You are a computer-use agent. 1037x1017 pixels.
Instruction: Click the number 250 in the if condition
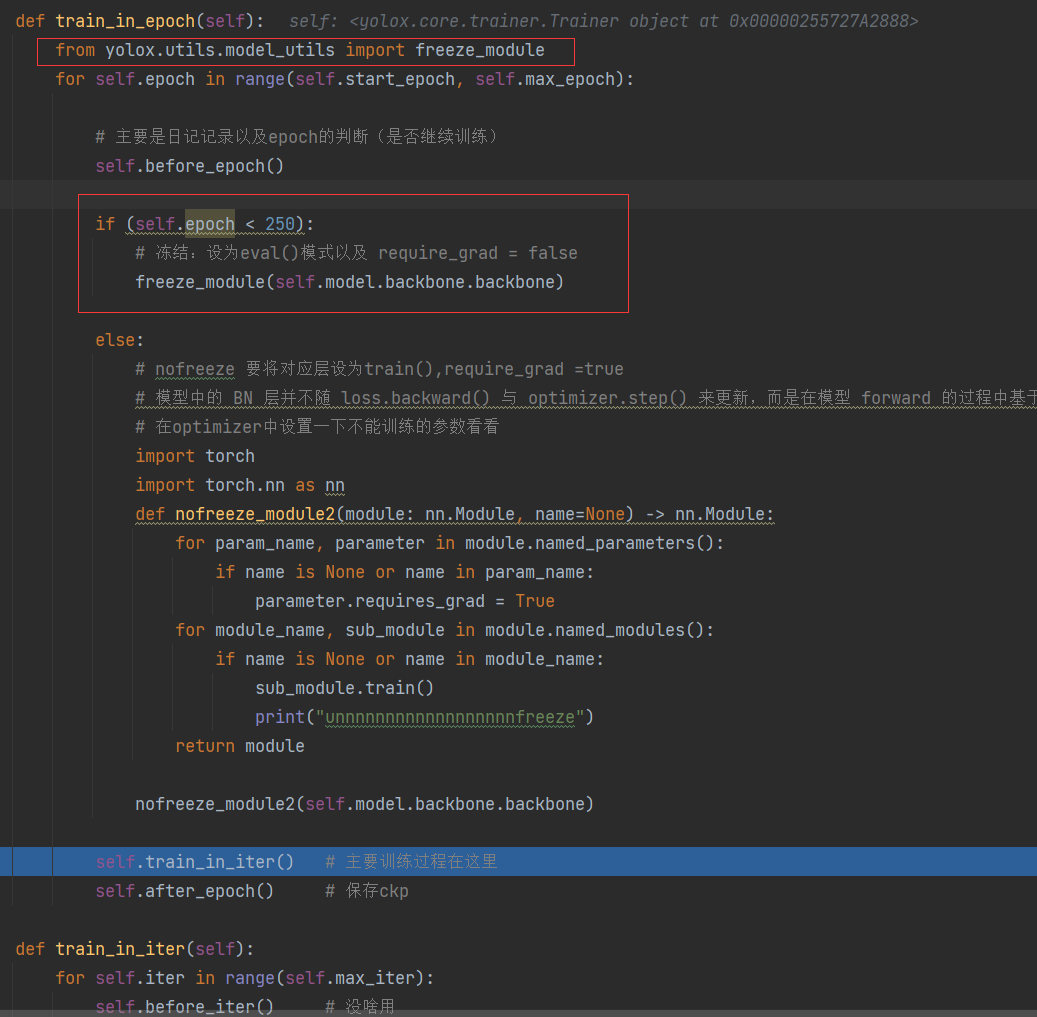280,223
